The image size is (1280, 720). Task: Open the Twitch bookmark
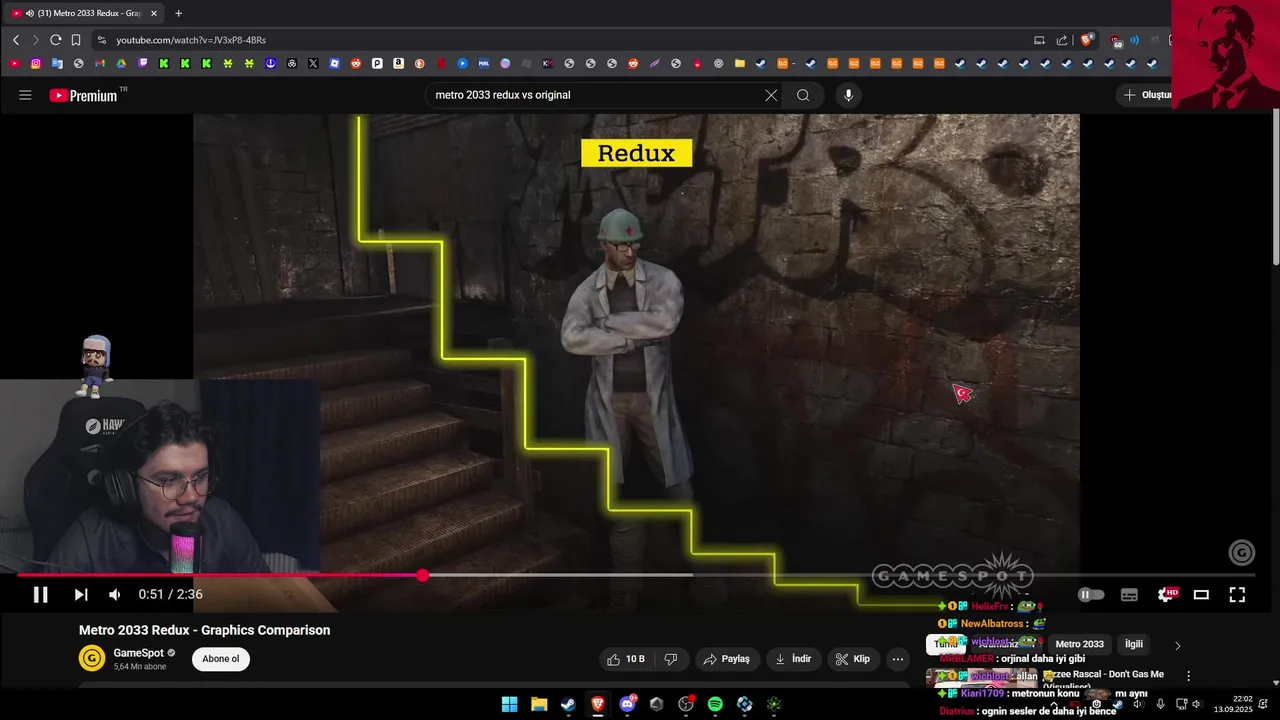click(x=143, y=63)
